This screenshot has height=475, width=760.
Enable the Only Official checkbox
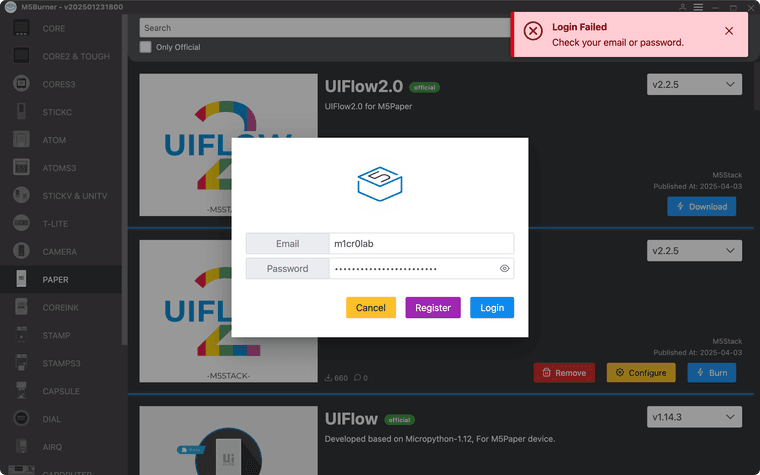click(145, 47)
